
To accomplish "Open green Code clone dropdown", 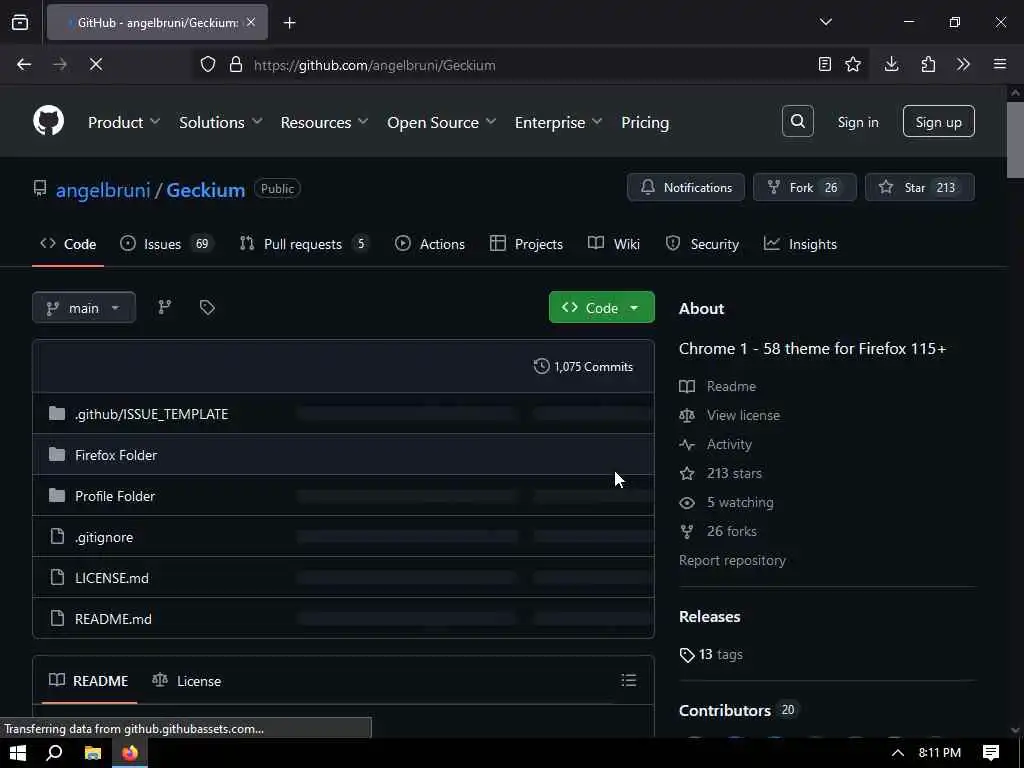I will point(601,308).
